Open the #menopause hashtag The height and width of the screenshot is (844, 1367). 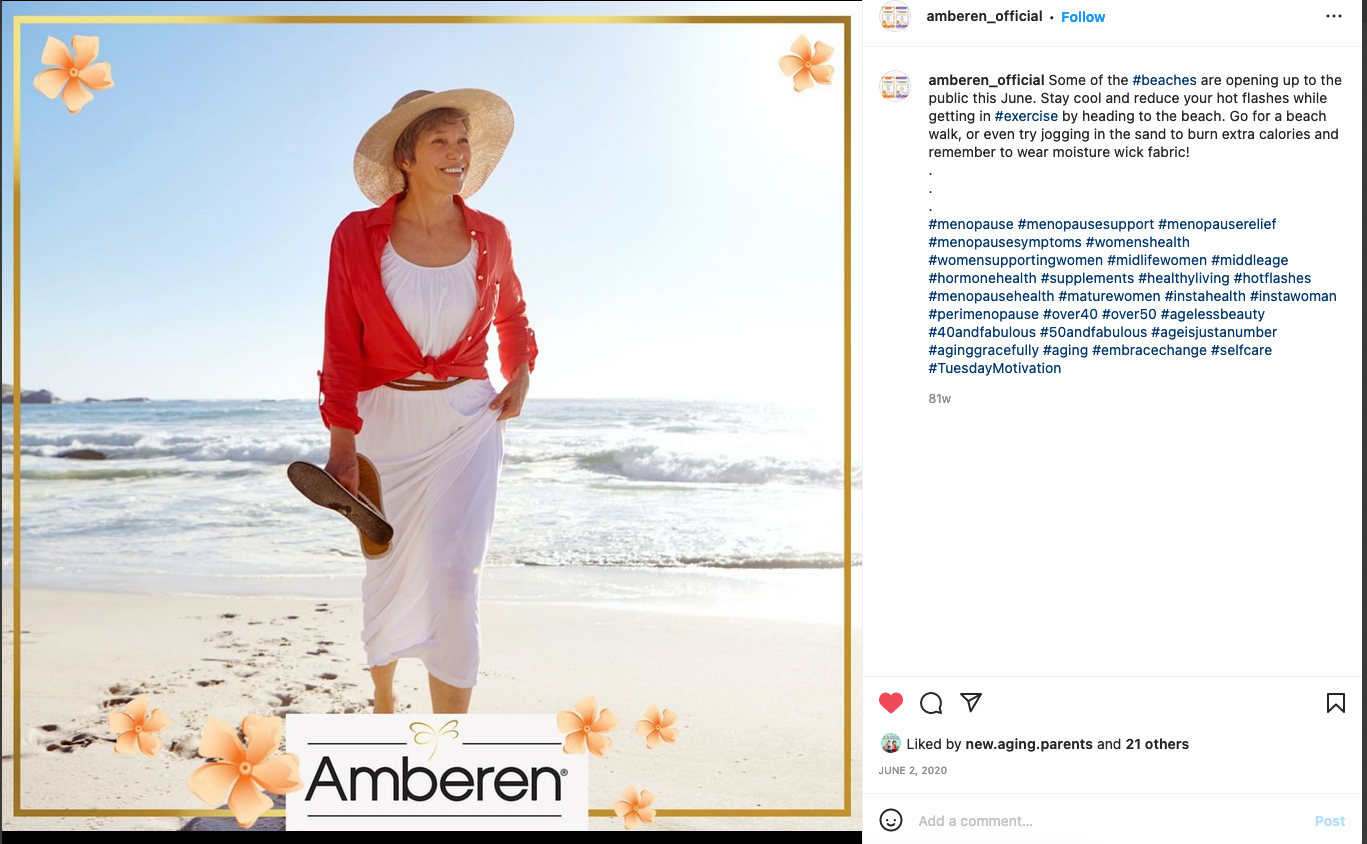971,224
